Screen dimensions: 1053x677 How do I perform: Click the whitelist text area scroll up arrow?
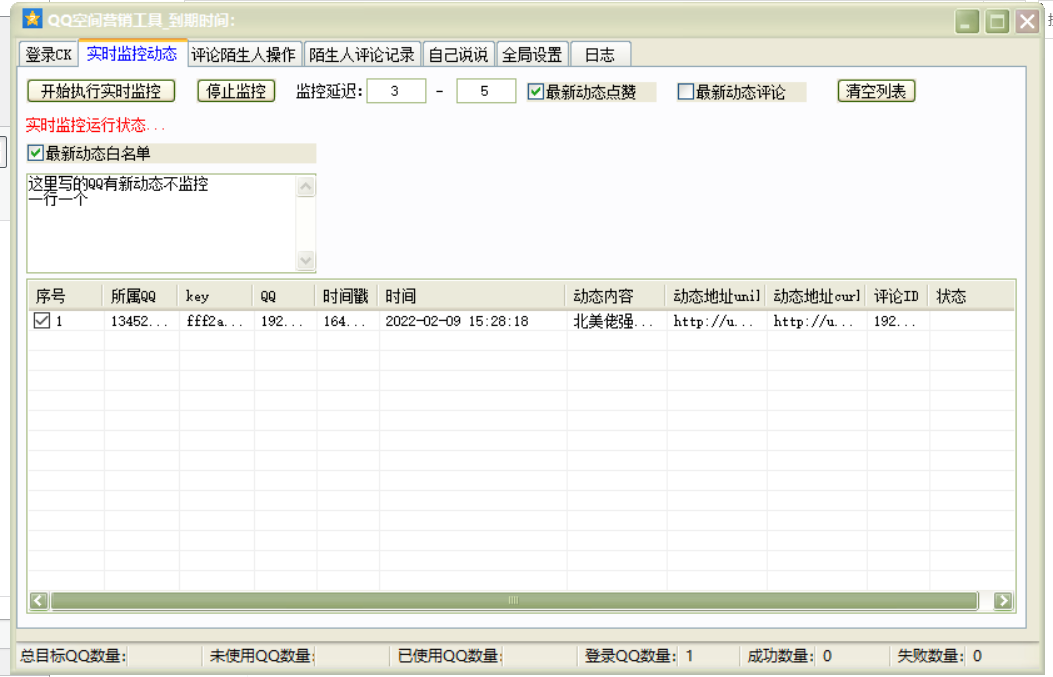point(306,186)
